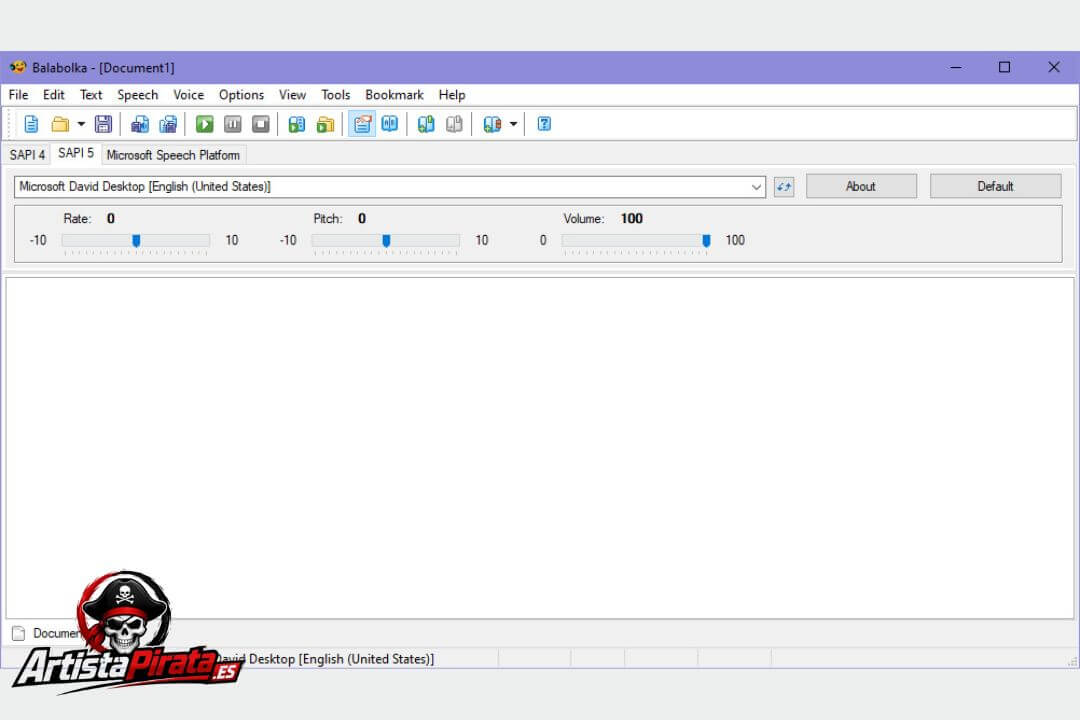Switch to Microsoft Speech Platform tab
Screen dimensions: 1080x720
click(x=174, y=155)
